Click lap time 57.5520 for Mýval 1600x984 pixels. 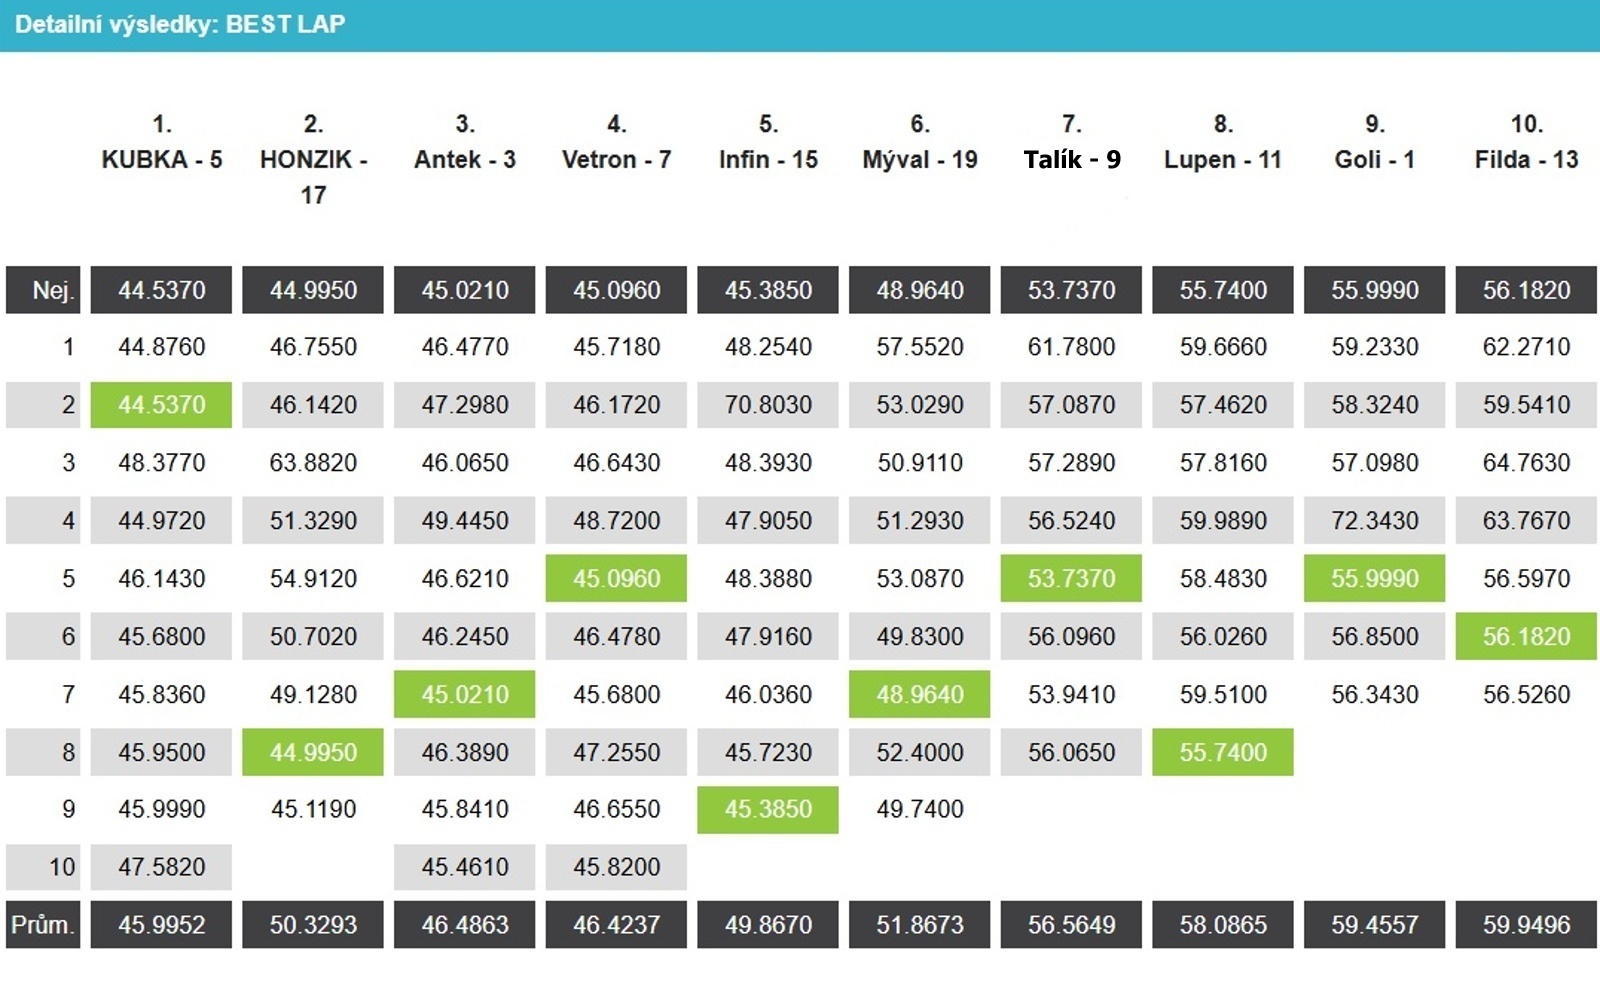[920, 347]
